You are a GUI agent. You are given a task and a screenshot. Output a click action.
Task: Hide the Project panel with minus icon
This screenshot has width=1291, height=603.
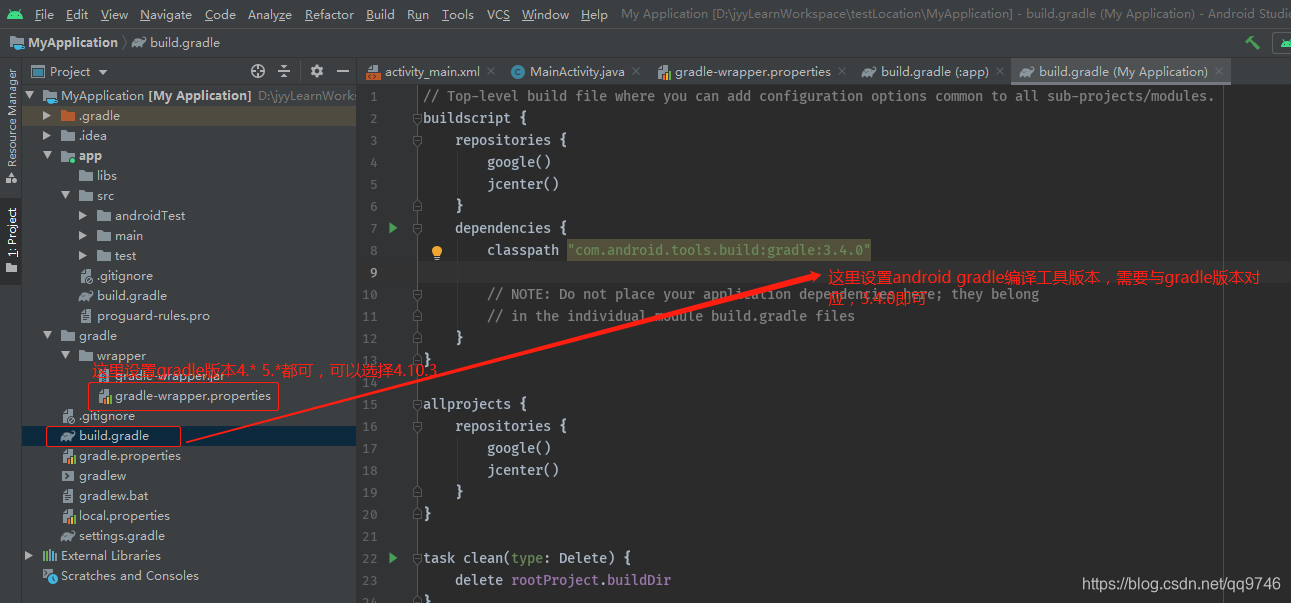(343, 71)
